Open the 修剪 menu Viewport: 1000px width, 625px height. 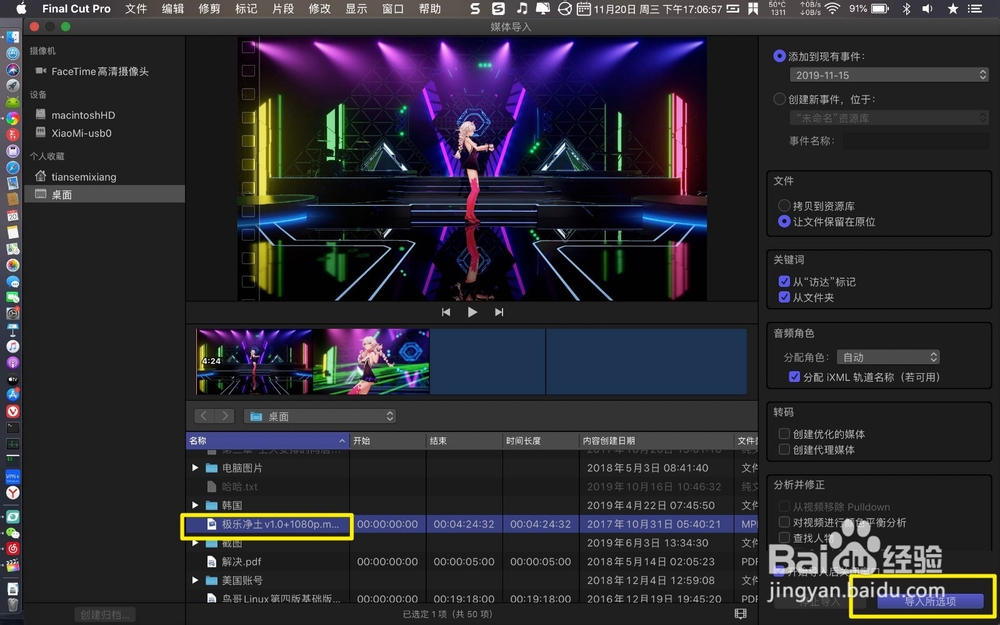click(209, 8)
